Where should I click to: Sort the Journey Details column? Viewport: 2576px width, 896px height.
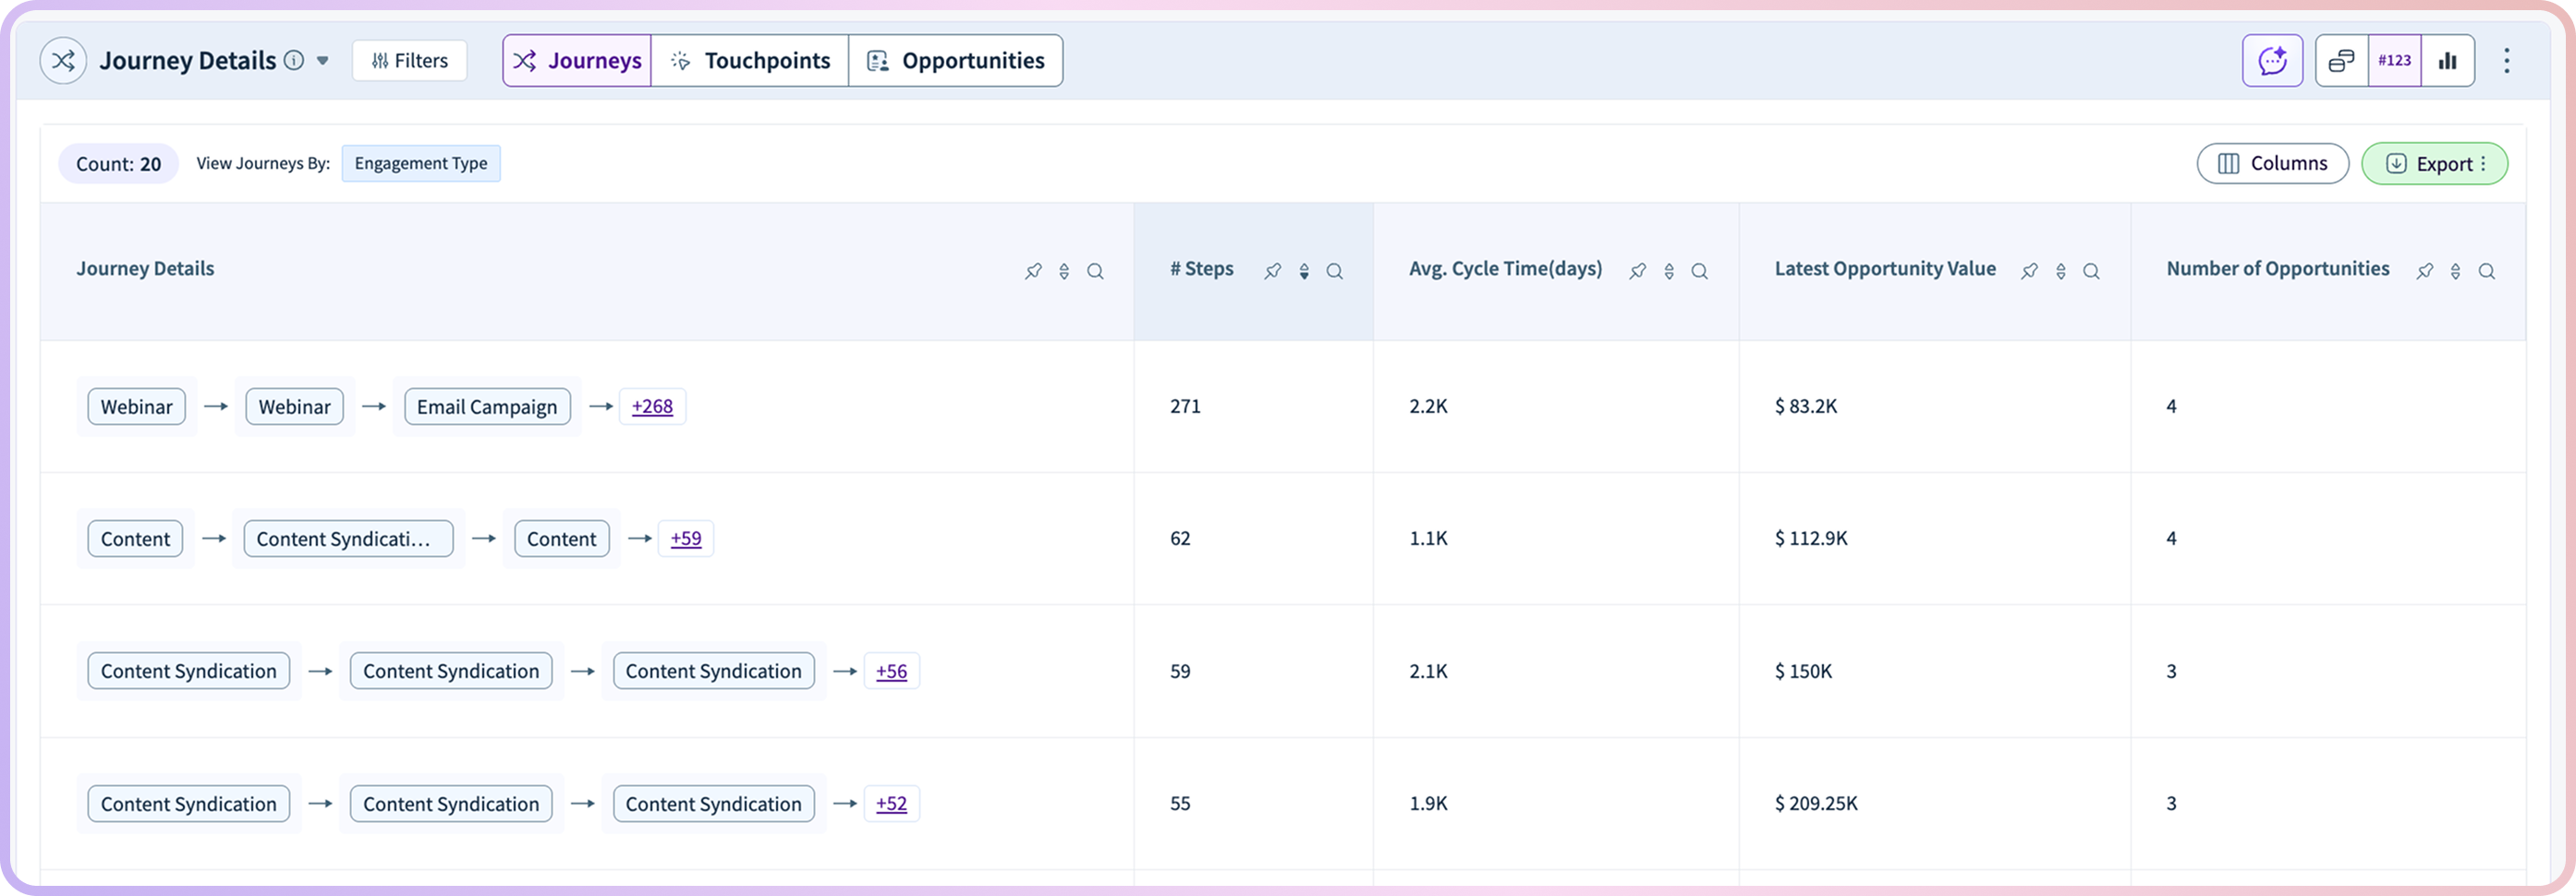[1064, 271]
